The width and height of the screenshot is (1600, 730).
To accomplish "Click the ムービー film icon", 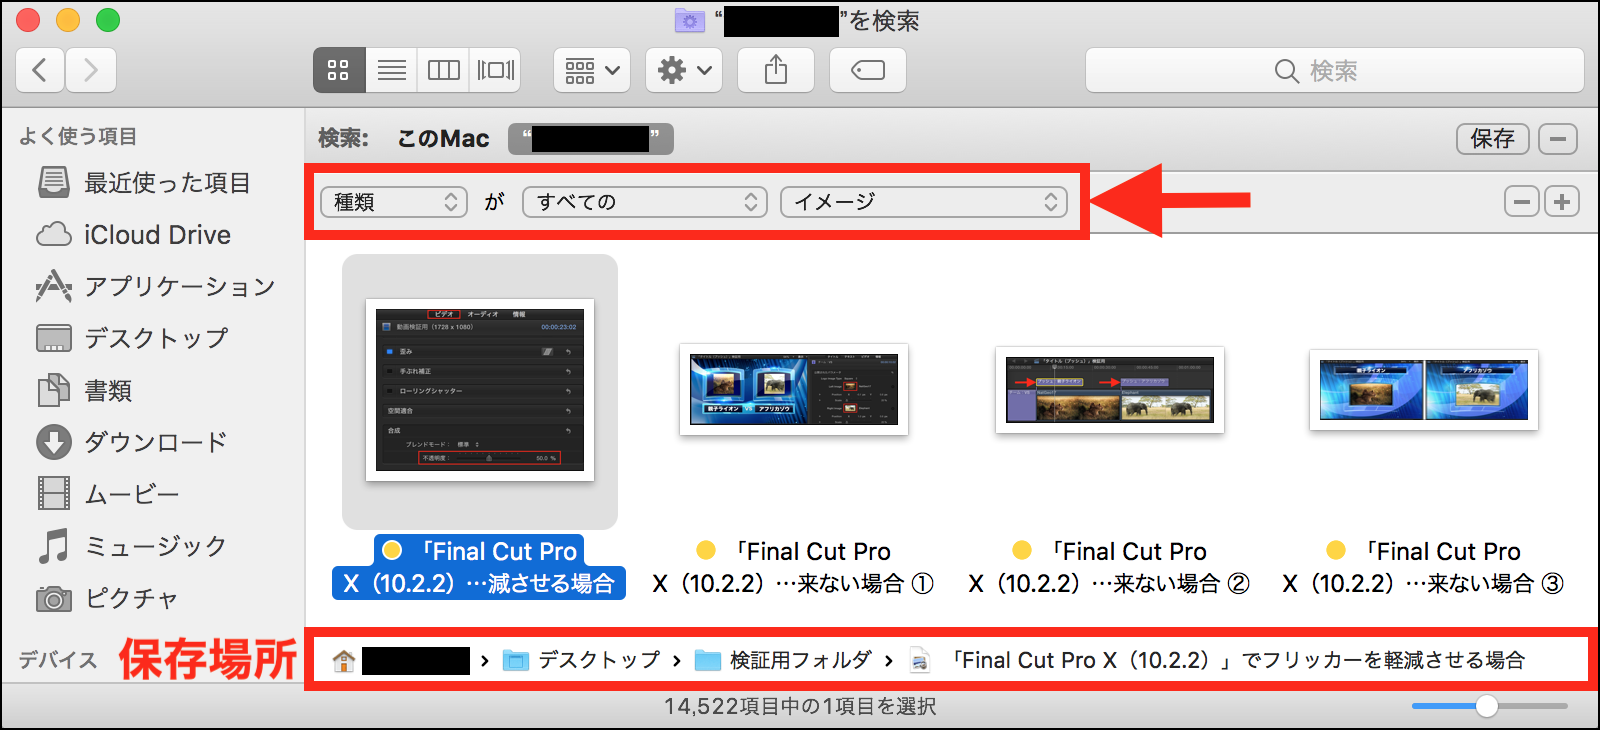I will click(x=54, y=494).
